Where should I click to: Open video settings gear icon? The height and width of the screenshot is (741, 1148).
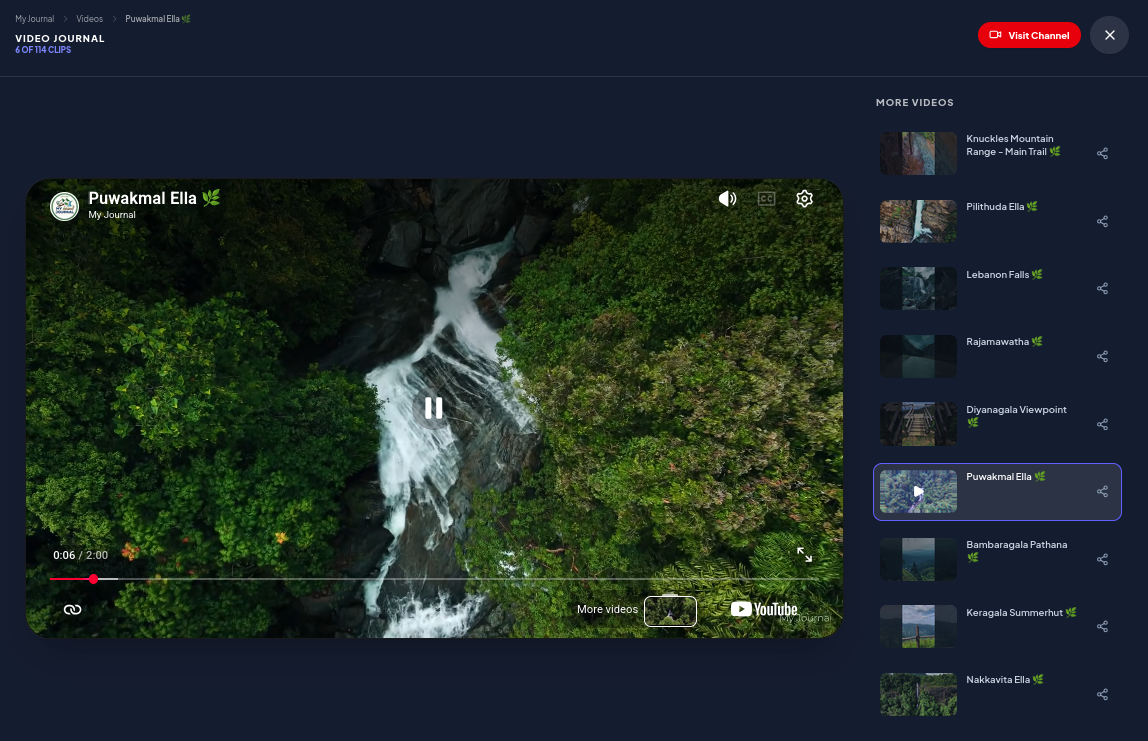pyautogui.click(x=805, y=198)
